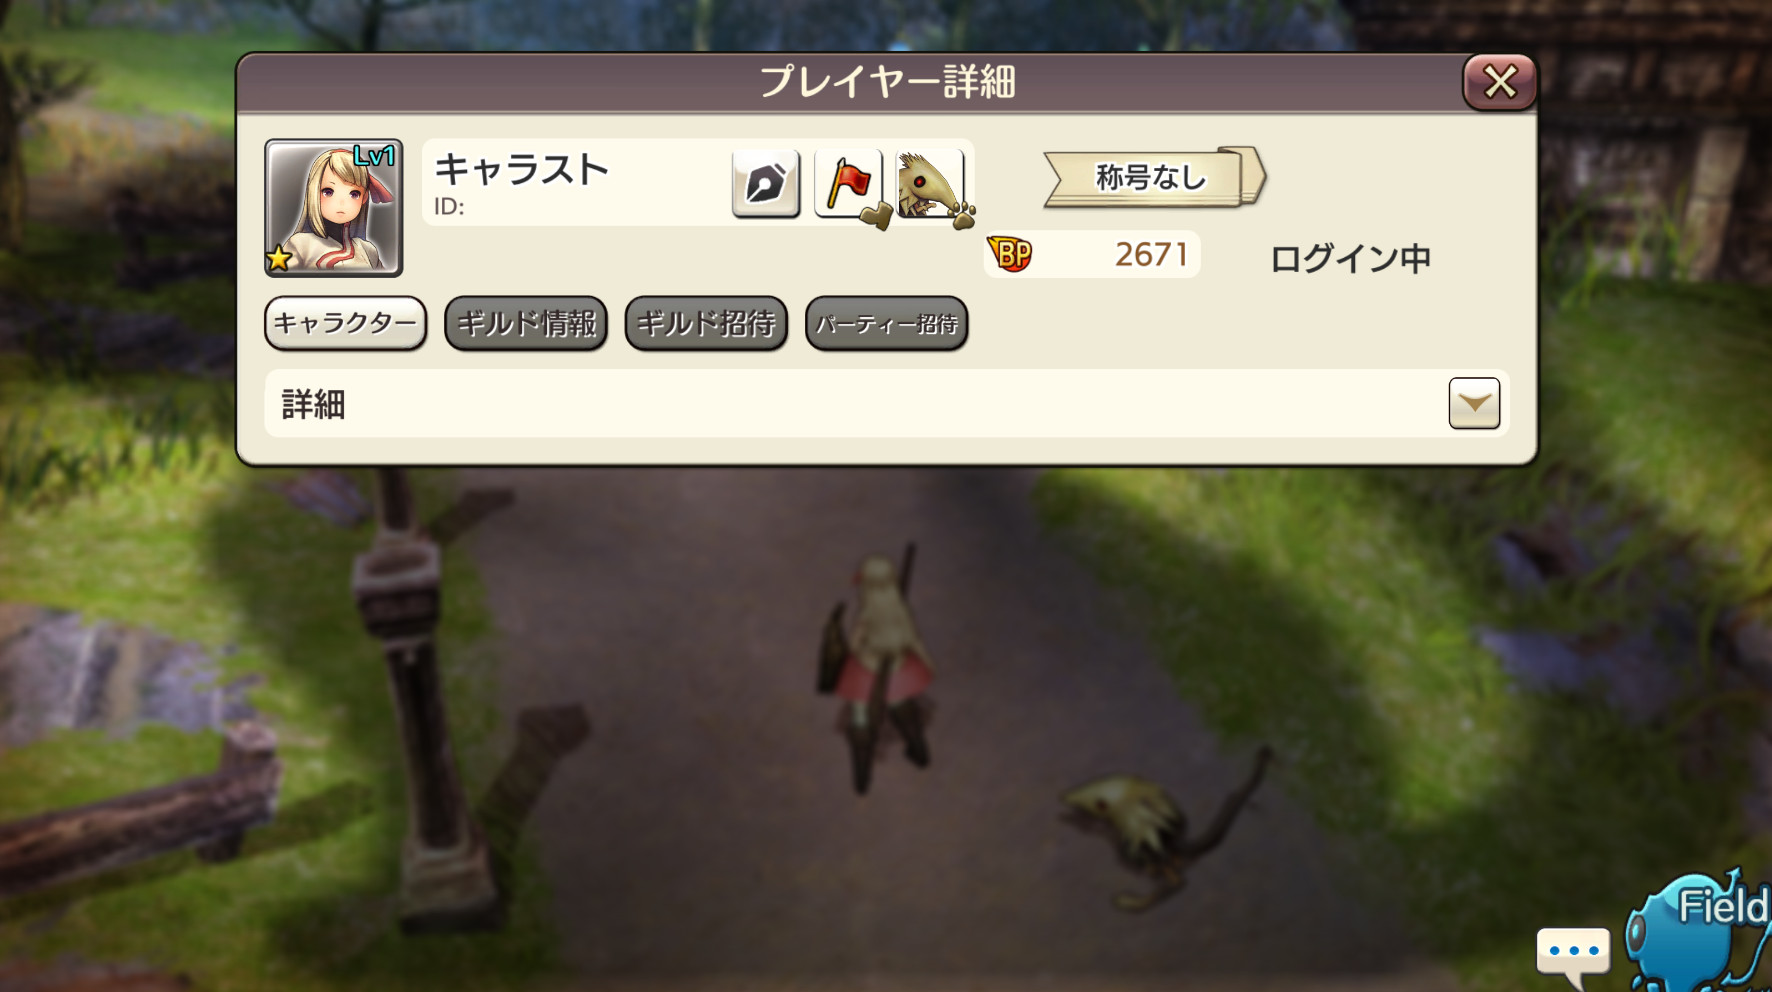Open the chat speech bubble icon
The image size is (1772, 992).
(1573, 953)
